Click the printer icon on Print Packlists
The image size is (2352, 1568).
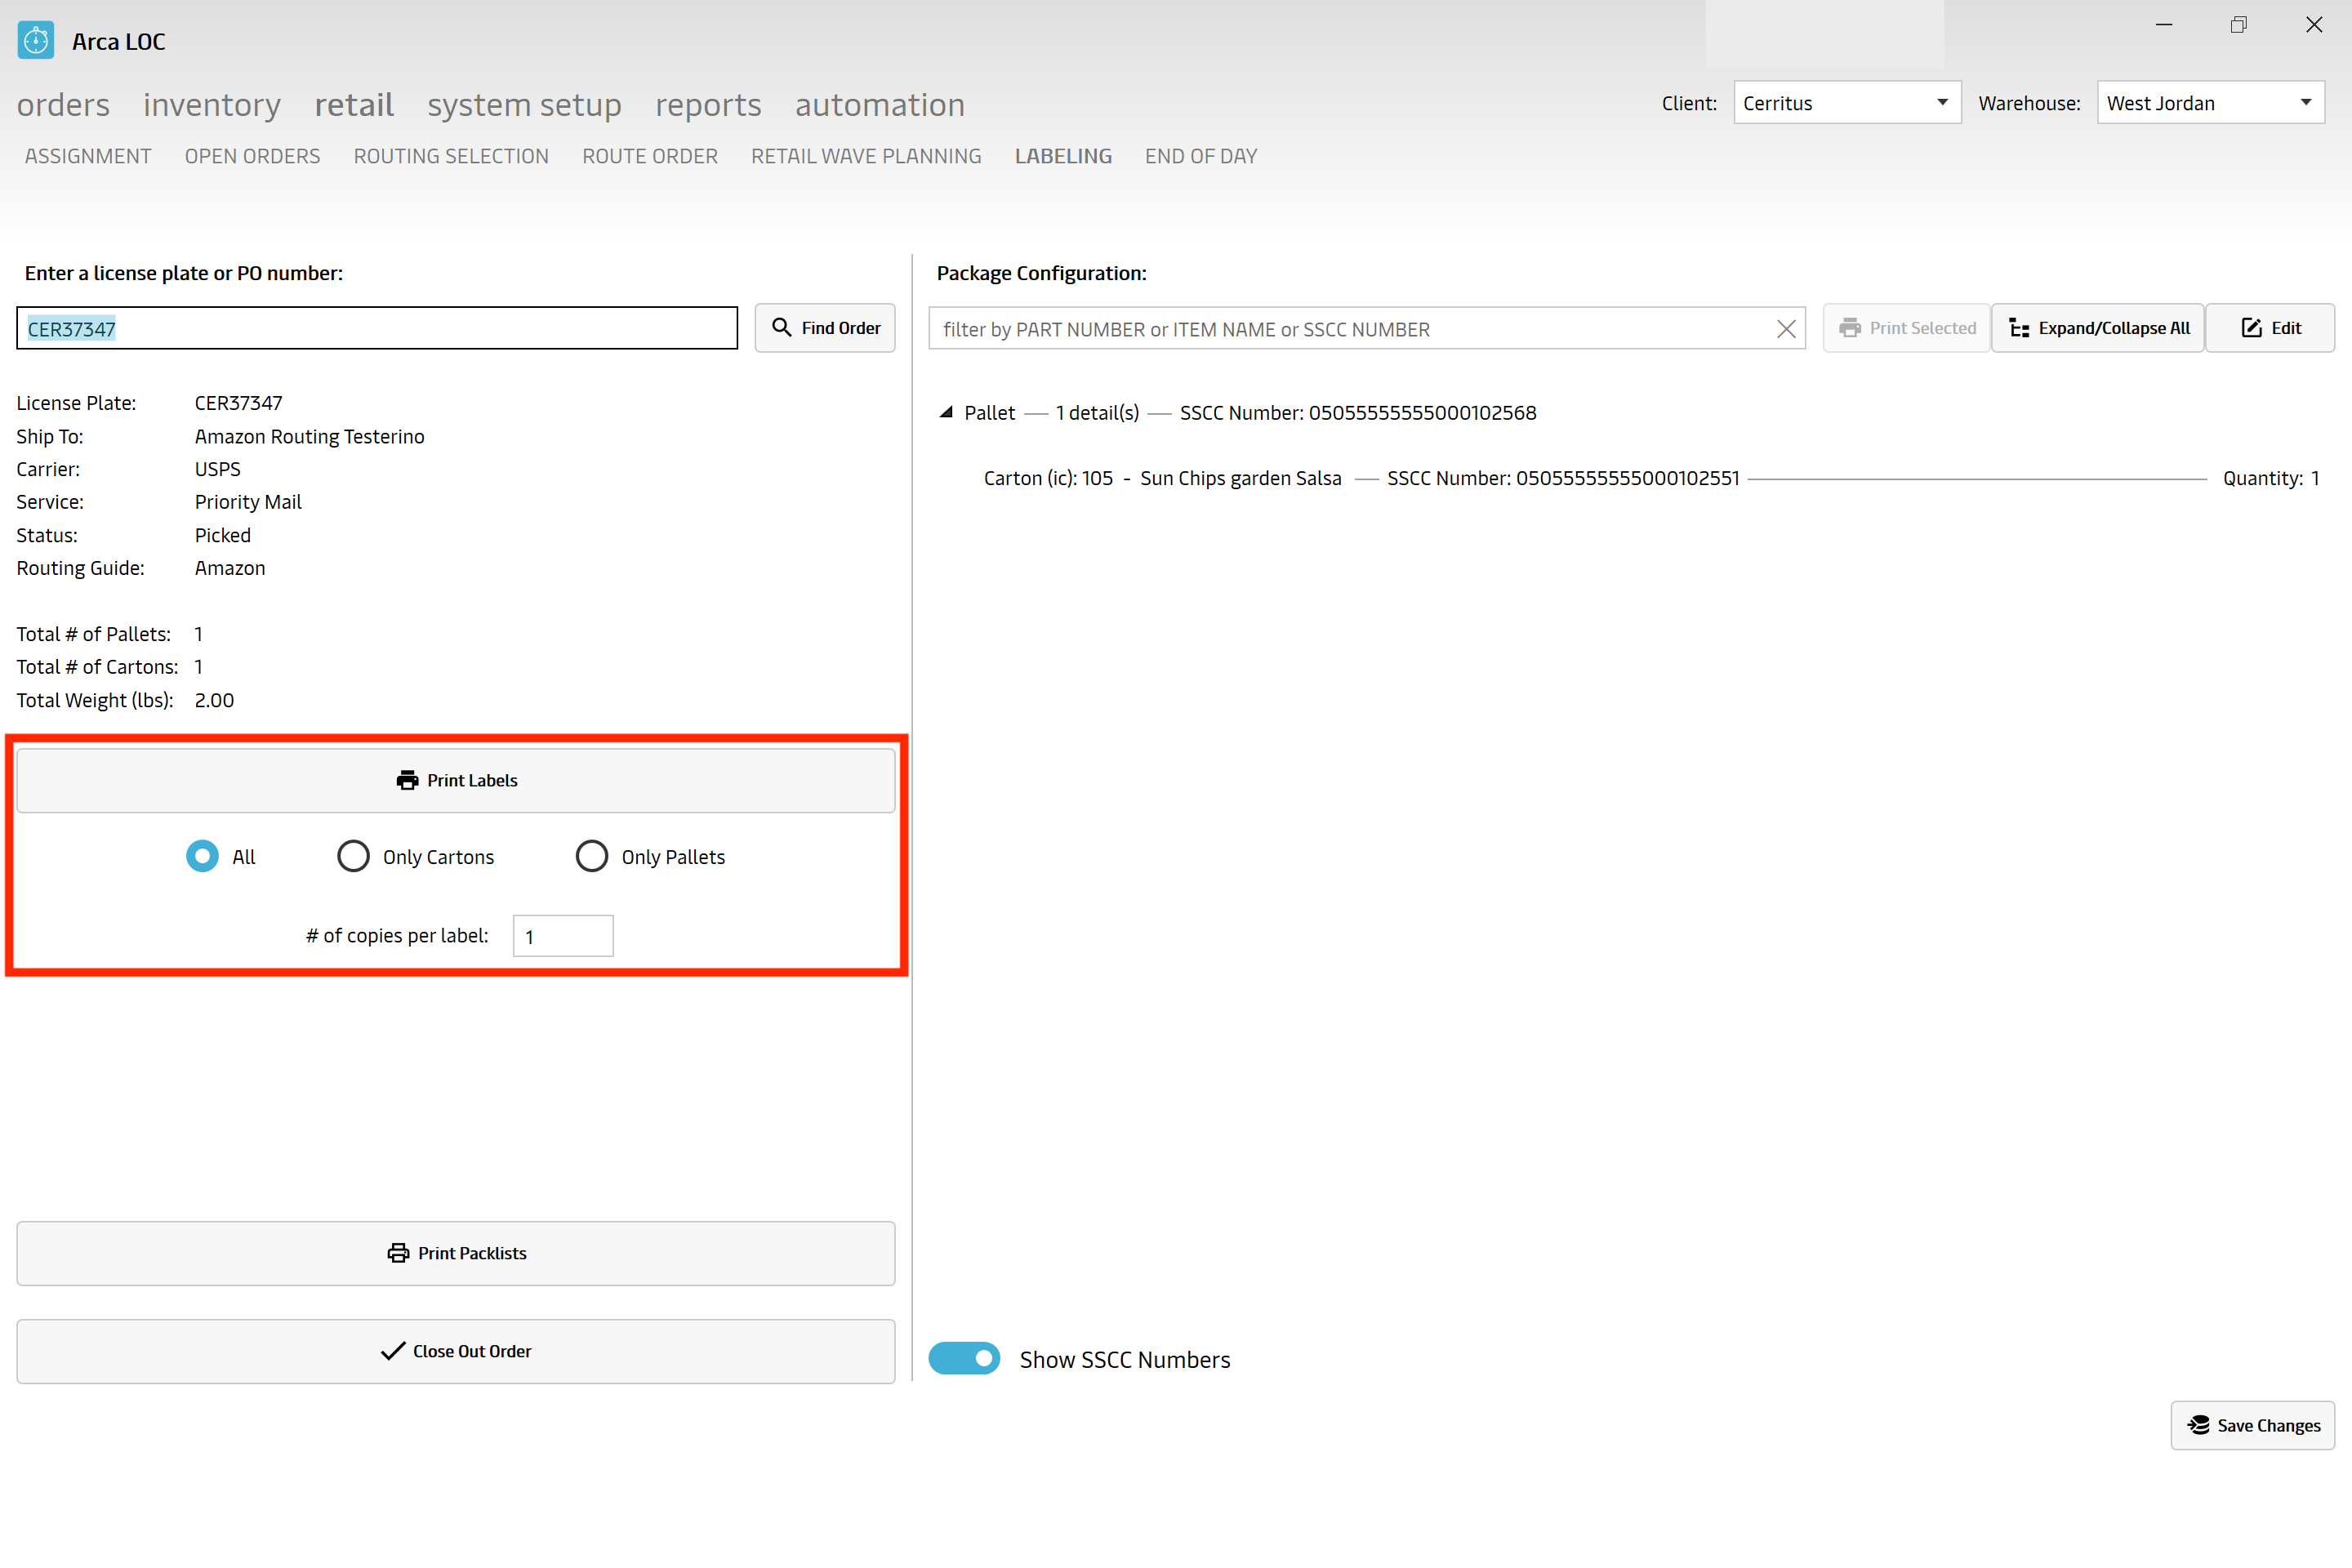(398, 1253)
